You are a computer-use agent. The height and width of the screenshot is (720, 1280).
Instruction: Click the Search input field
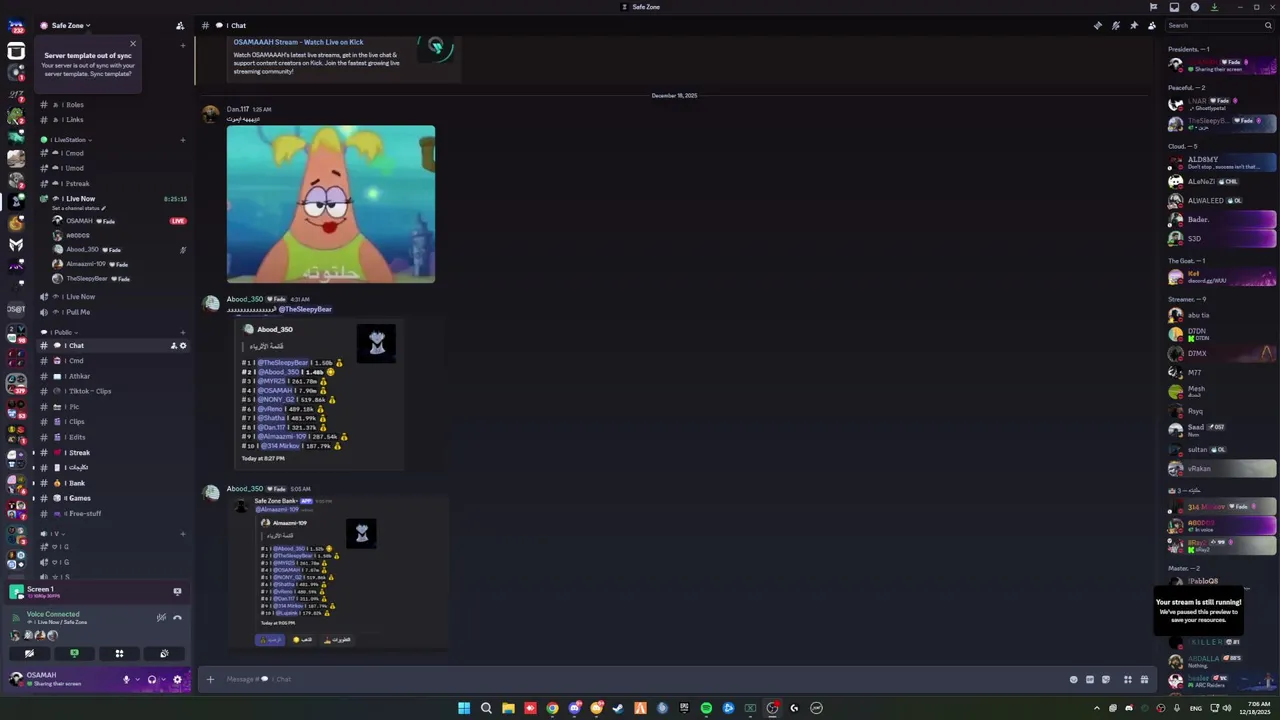point(1218,25)
